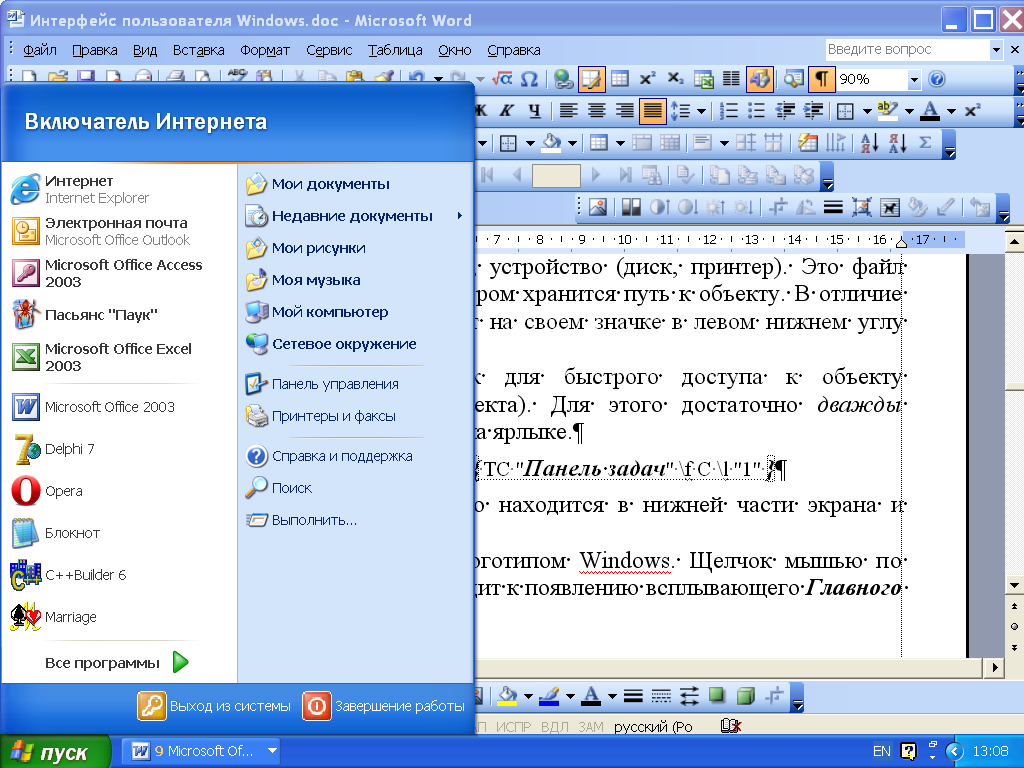The height and width of the screenshot is (768, 1024).
Task: Open Моя музыка folder
Action: tap(355, 280)
